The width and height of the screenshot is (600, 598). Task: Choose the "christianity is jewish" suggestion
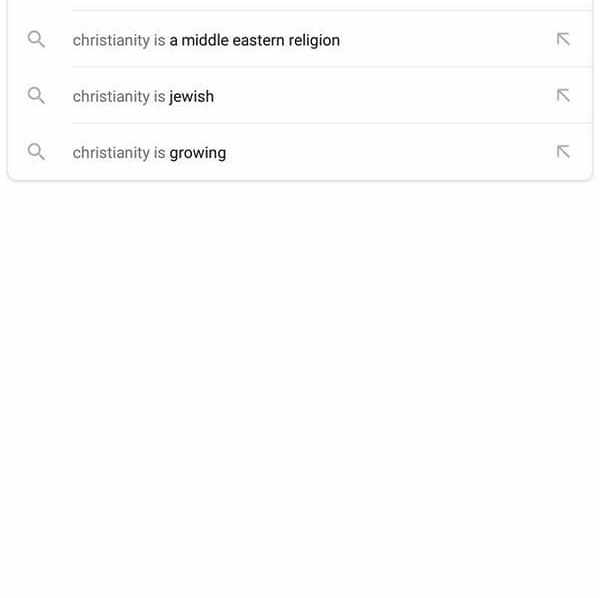click(143, 96)
